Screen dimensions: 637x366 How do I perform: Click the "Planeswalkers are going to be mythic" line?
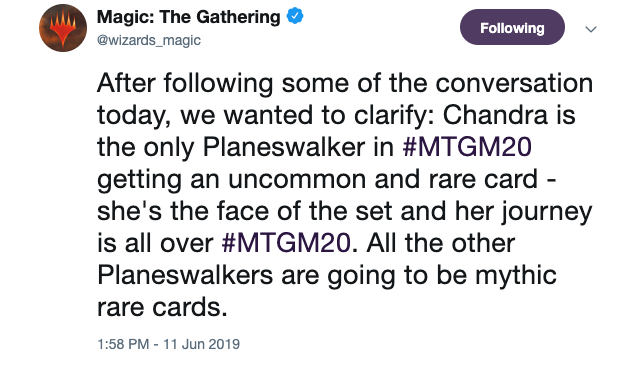point(327,275)
